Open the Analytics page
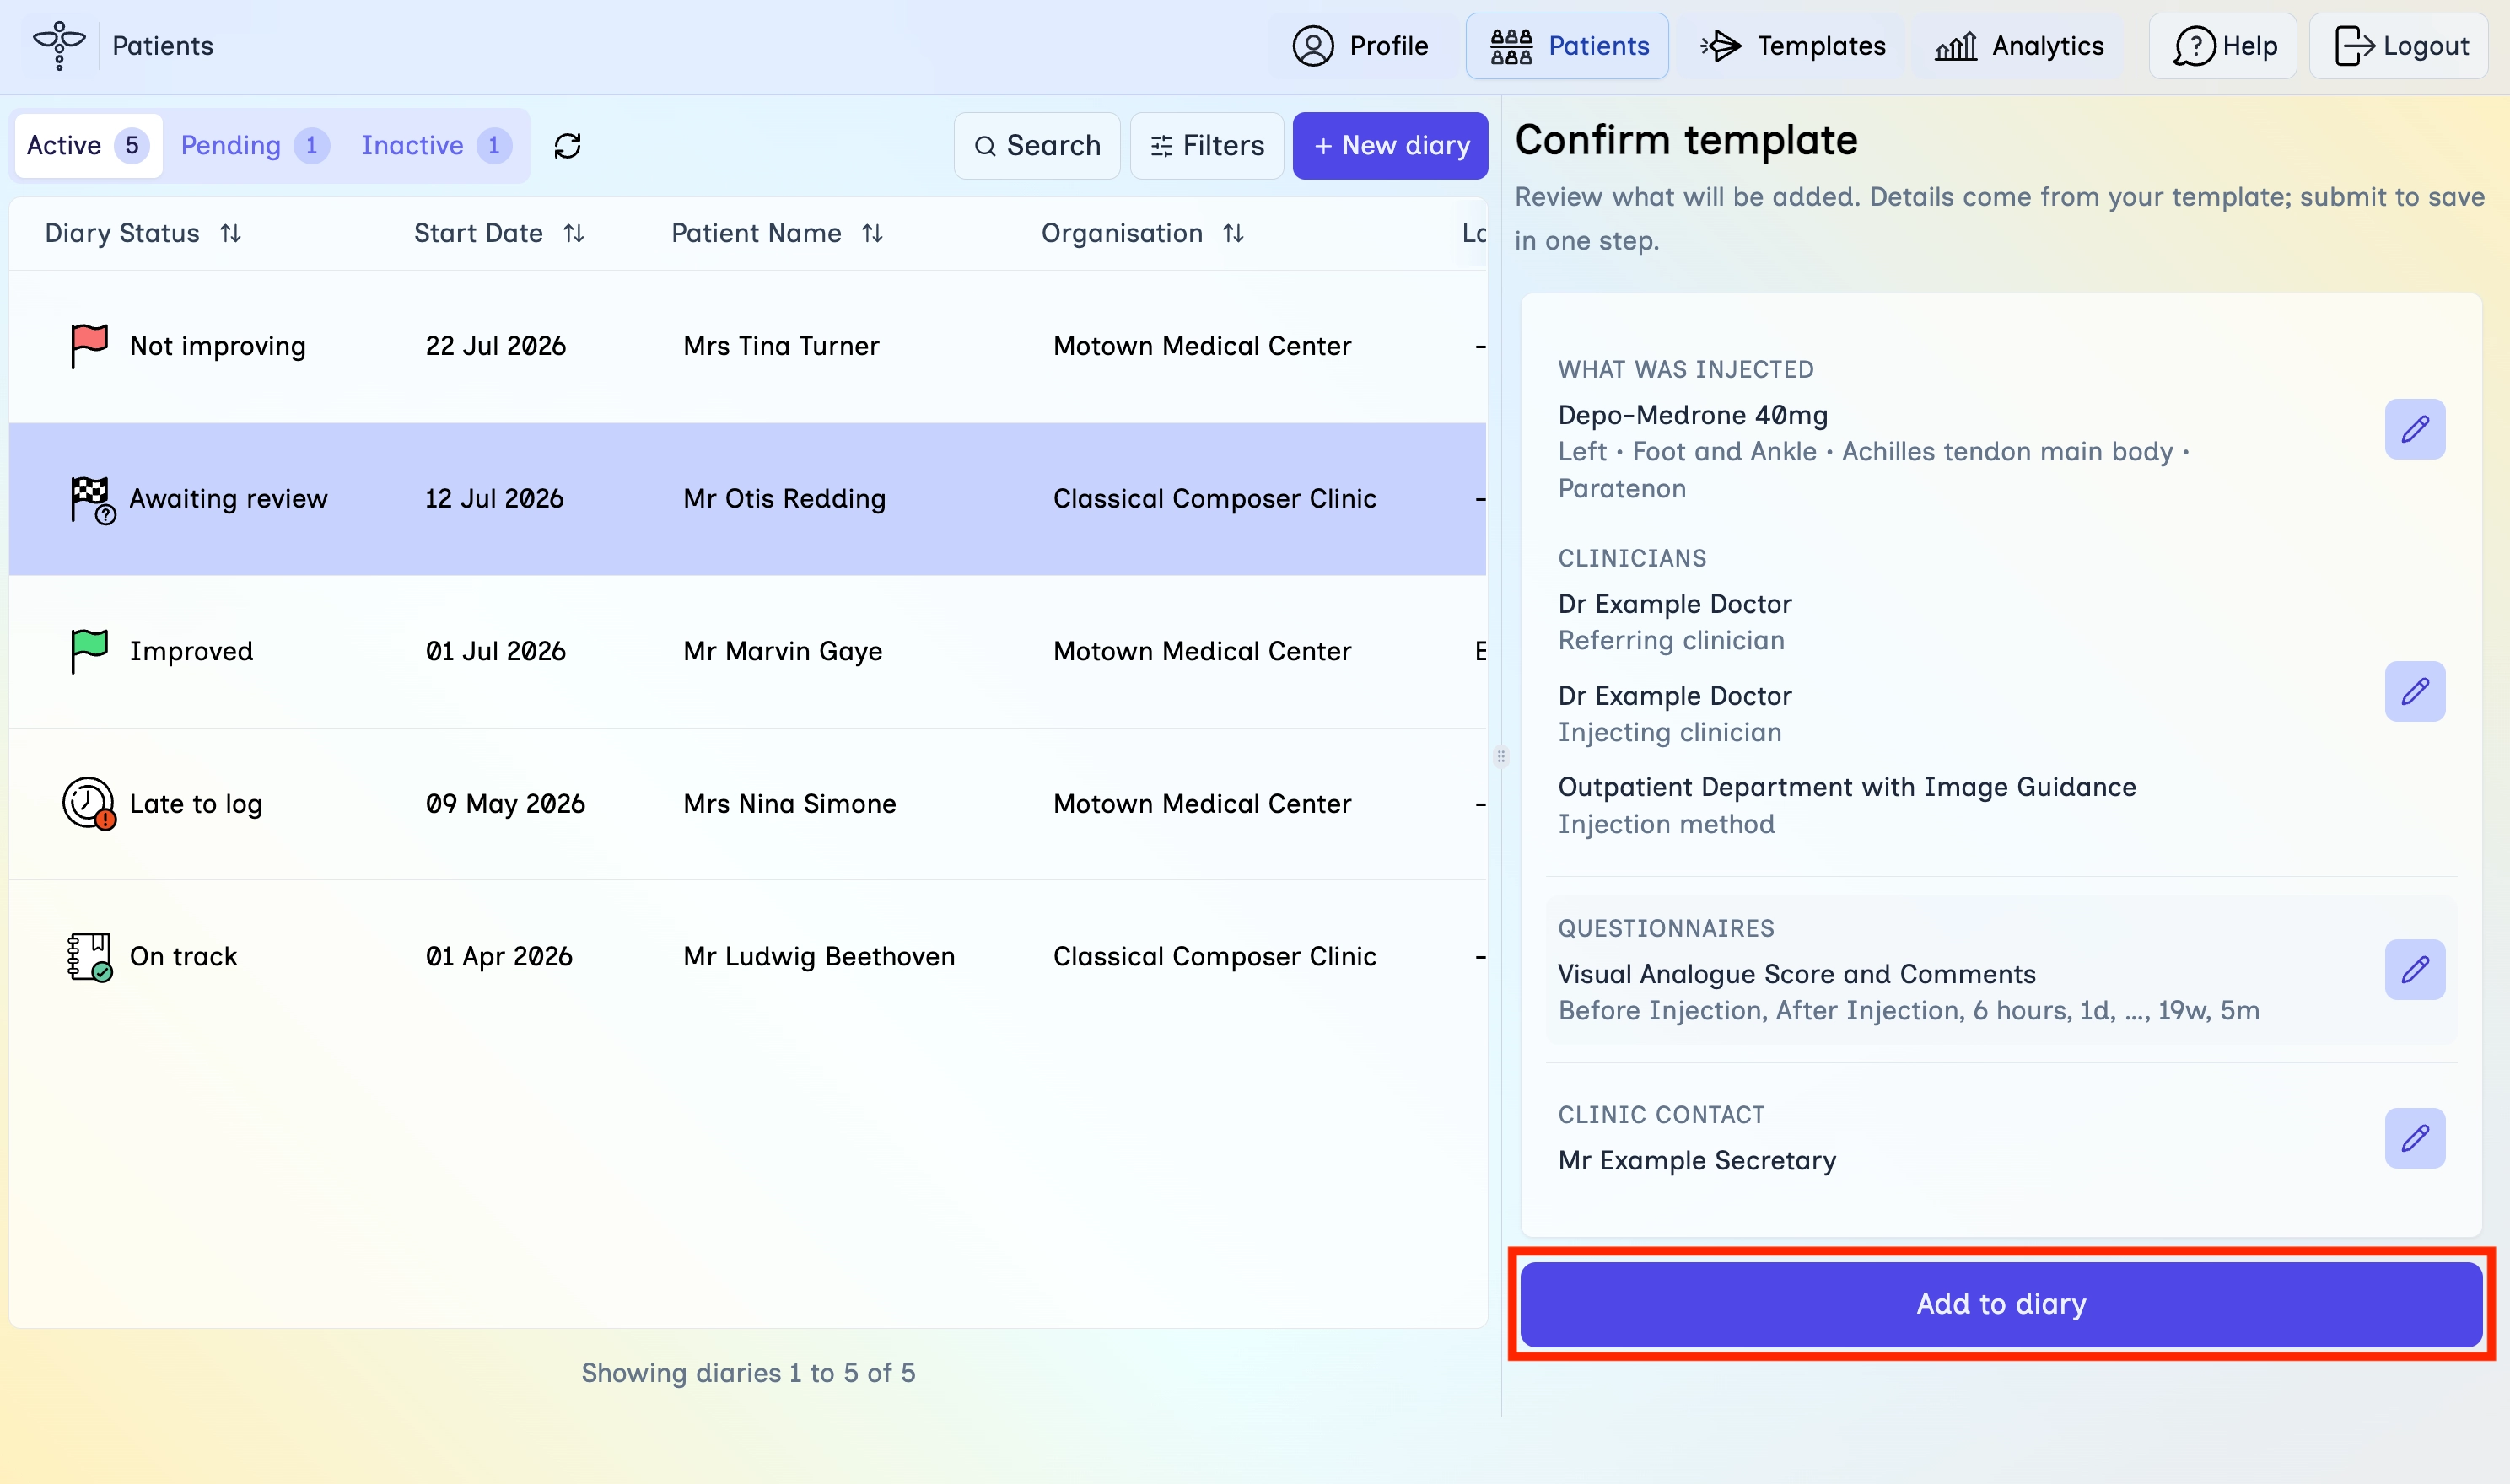This screenshot has height=1484, width=2510. click(x=2019, y=46)
